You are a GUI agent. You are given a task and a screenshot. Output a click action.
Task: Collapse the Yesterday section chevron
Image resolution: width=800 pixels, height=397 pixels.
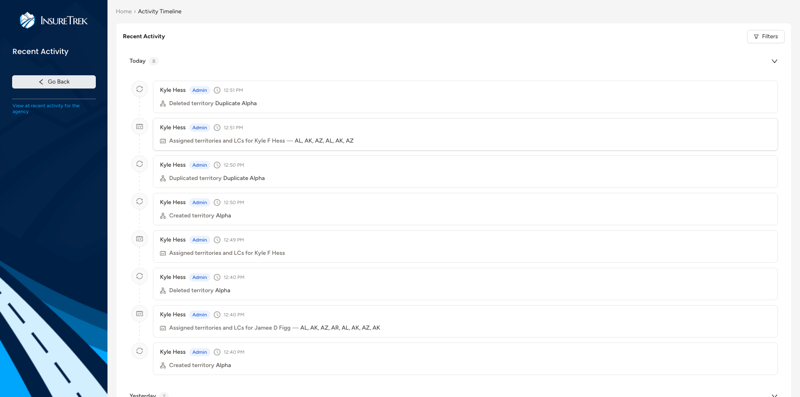(774, 395)
